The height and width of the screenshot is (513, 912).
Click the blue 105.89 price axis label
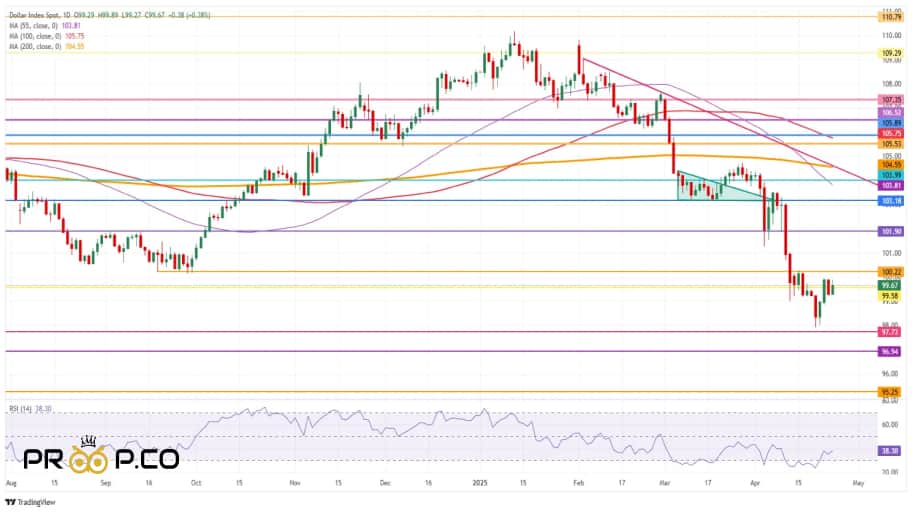(x=891, y=123)
